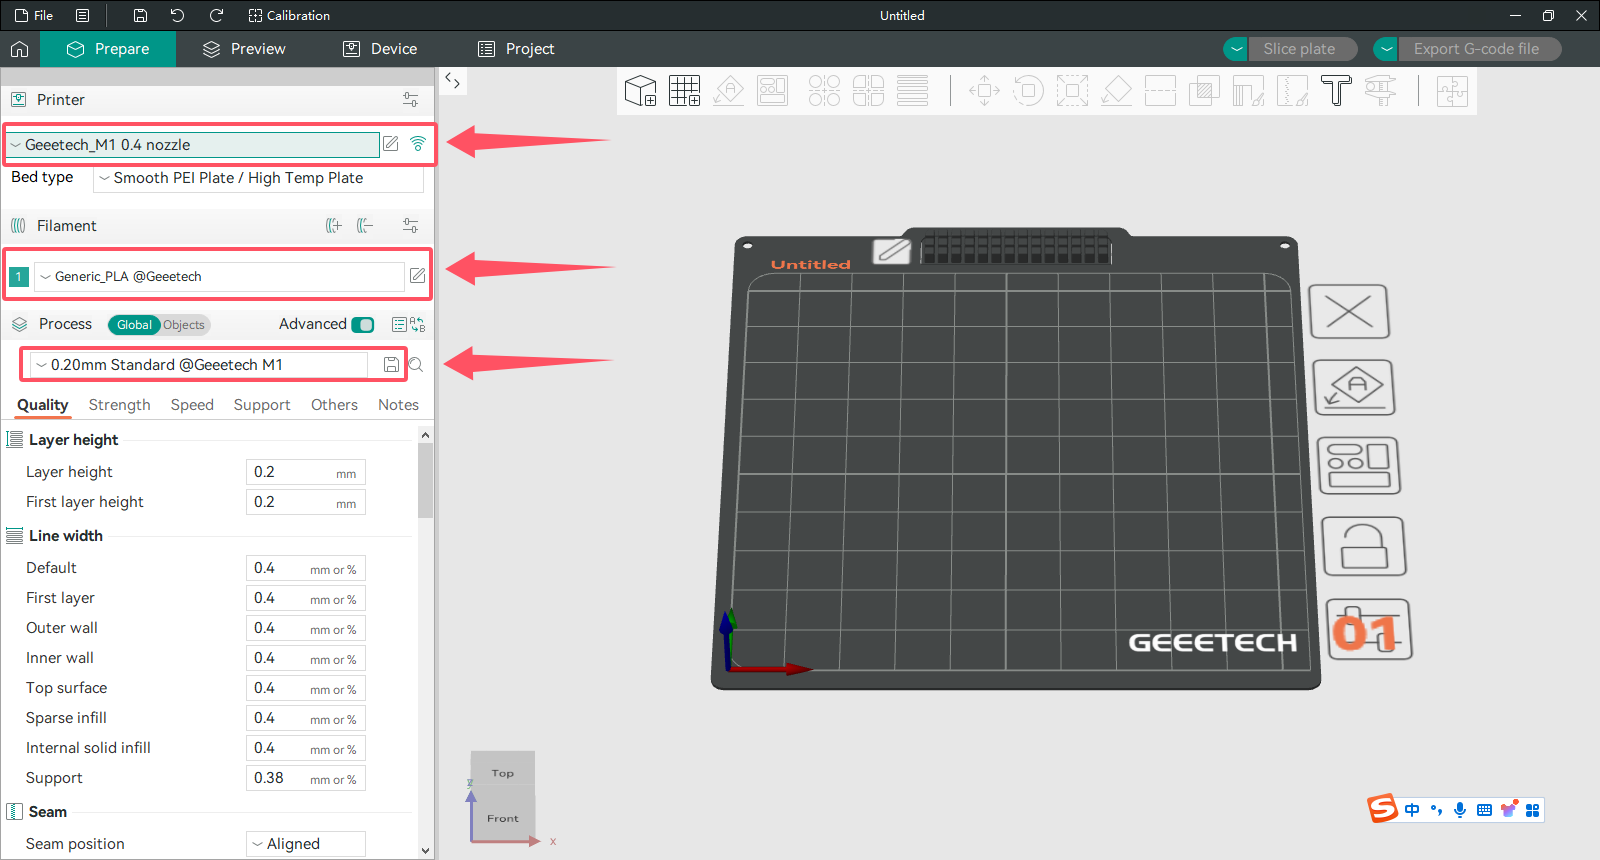
Task: Auto orient objects on this plate
Action: pos(1355,388)
